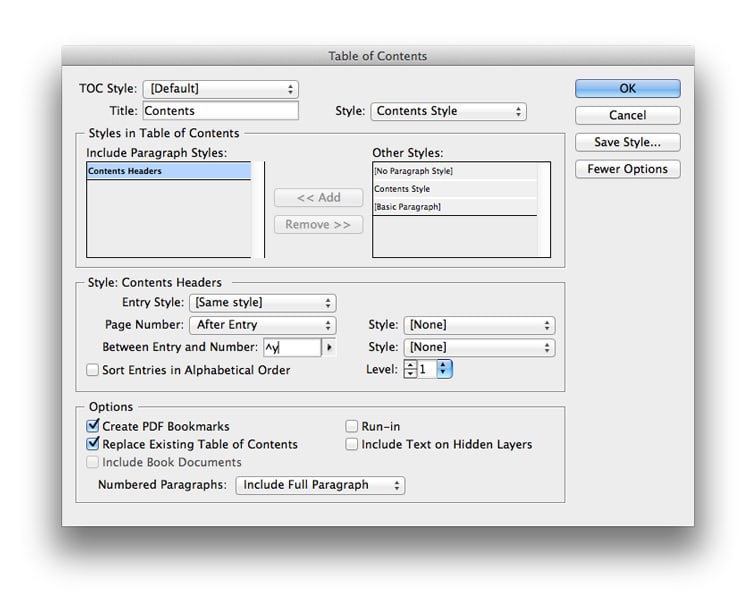Click the Between Entry and Number field
This screenshot has width=750, height=592.
(x=292, y=347)
